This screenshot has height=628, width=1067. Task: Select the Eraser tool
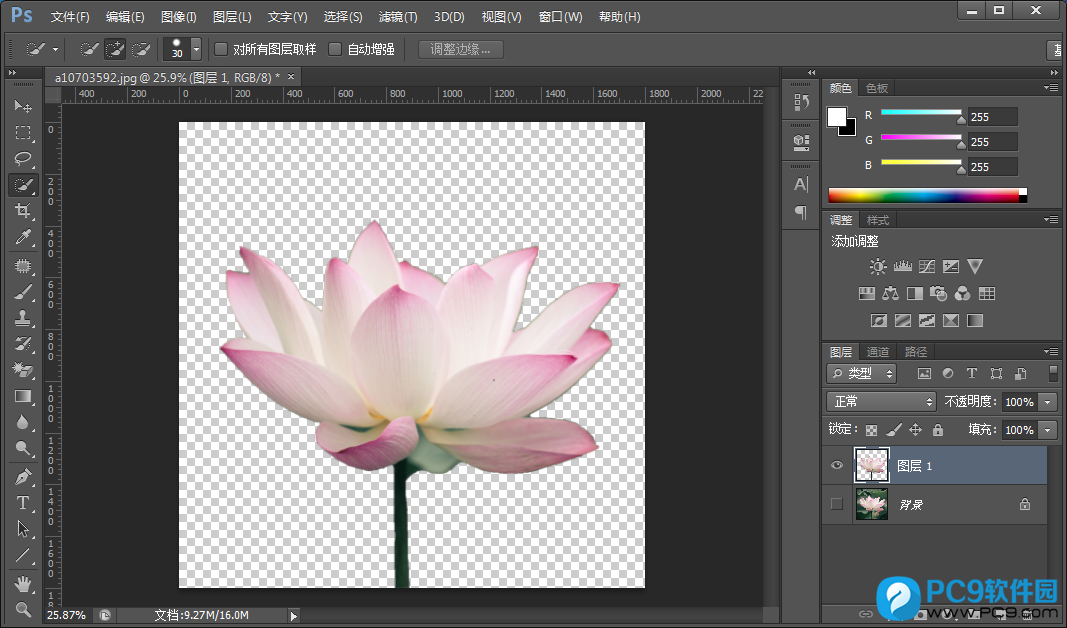(23, 369)
